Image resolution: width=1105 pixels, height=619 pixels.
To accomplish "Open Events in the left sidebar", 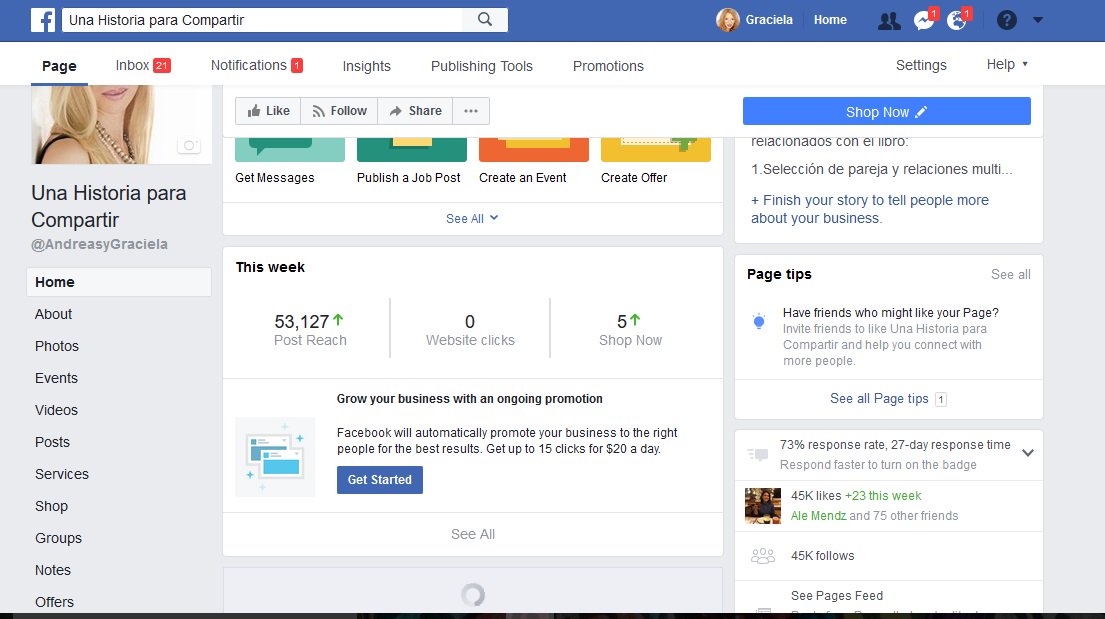I will pyautogui.click(x=56, y=378).
